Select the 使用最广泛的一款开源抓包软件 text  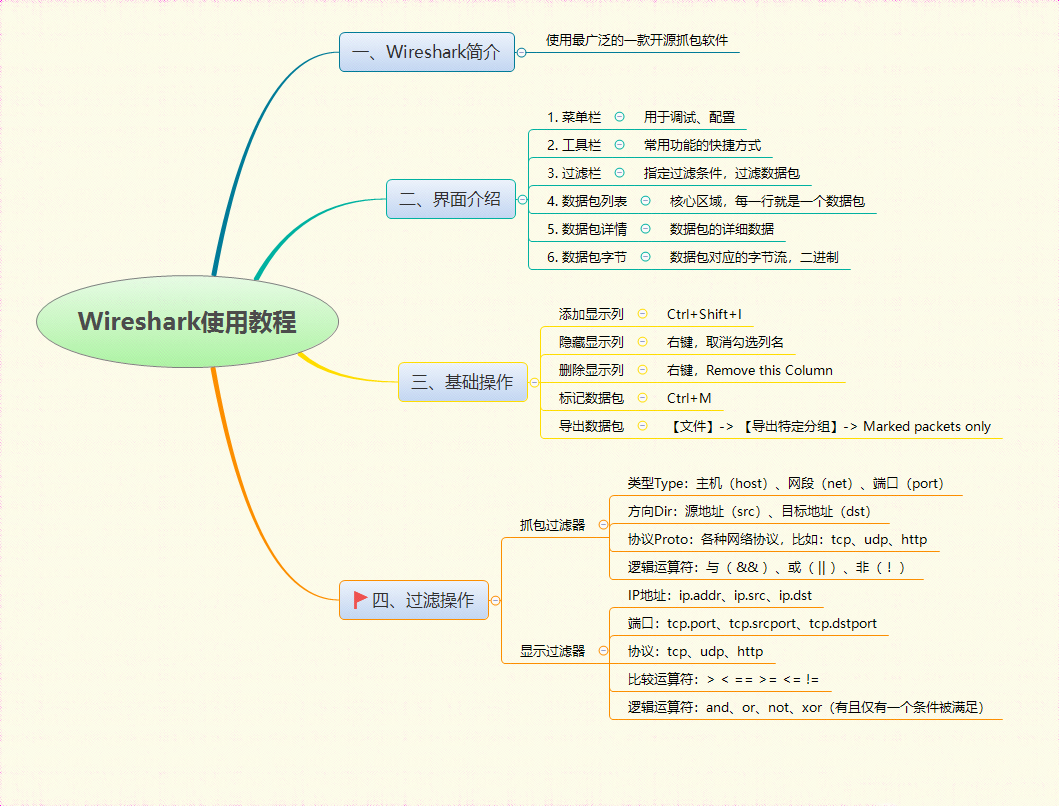tap(637, 41)
